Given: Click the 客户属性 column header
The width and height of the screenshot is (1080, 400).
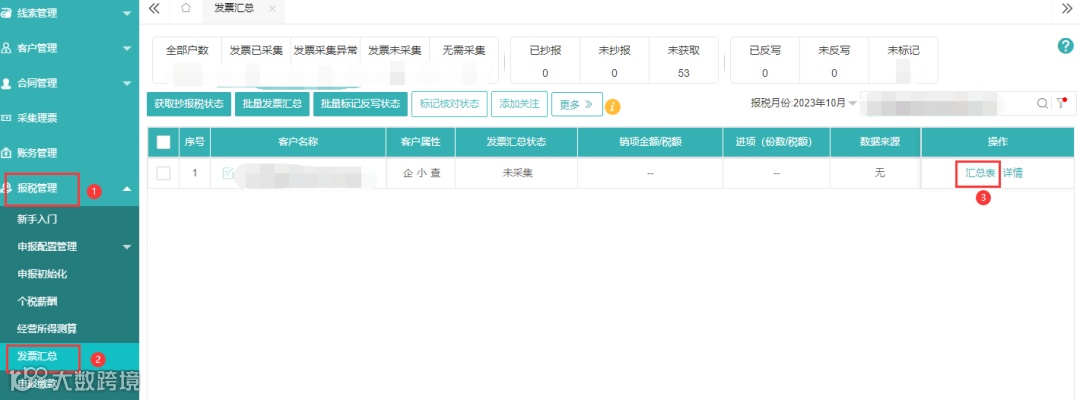Looking at the screenshot, I should (x=421, y=142).
